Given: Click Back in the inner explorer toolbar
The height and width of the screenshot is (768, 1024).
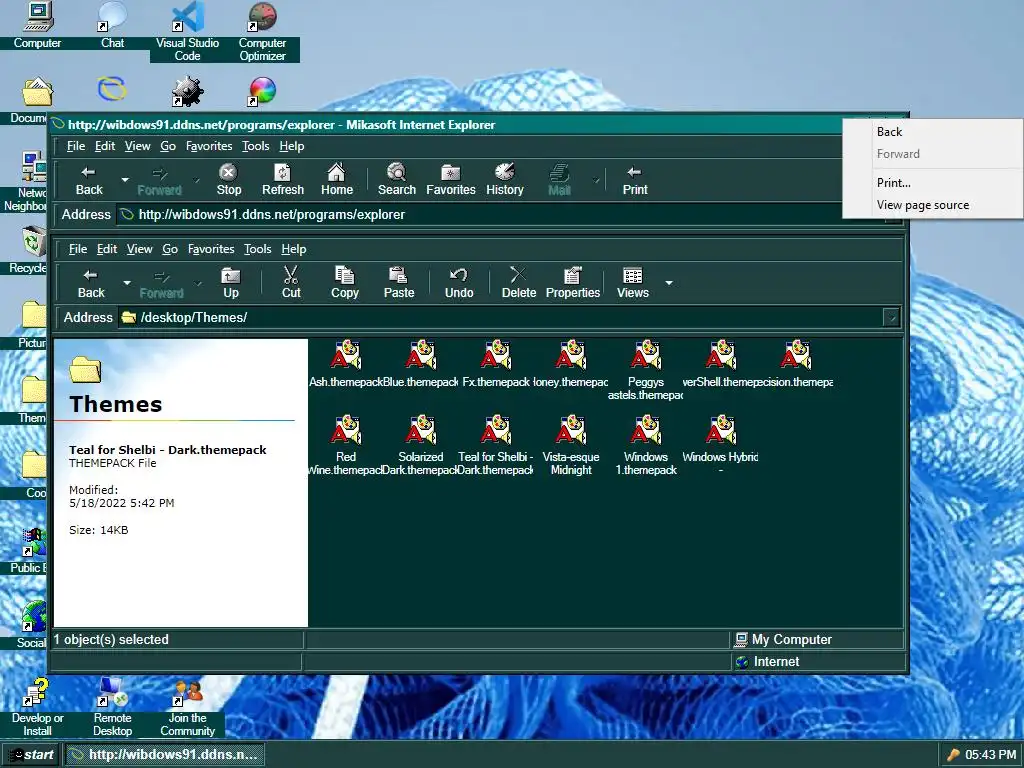Looking at the screenshot, I should tap(91, 283).
